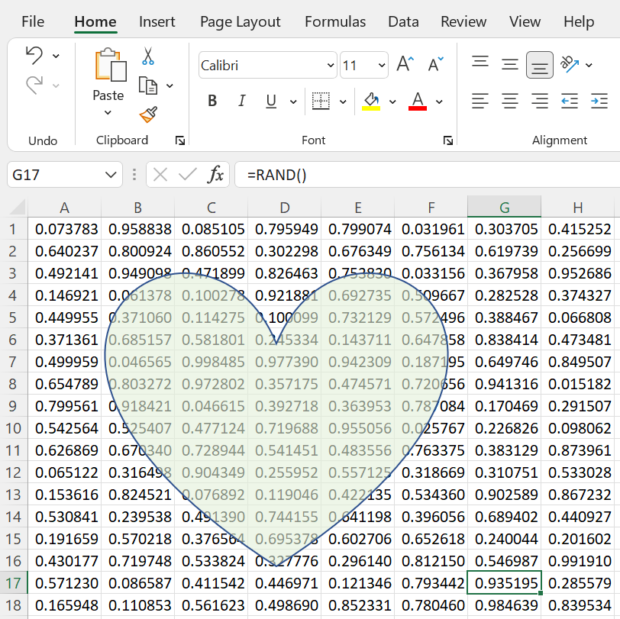Click the Increase Indent icon

coord(599,101)
